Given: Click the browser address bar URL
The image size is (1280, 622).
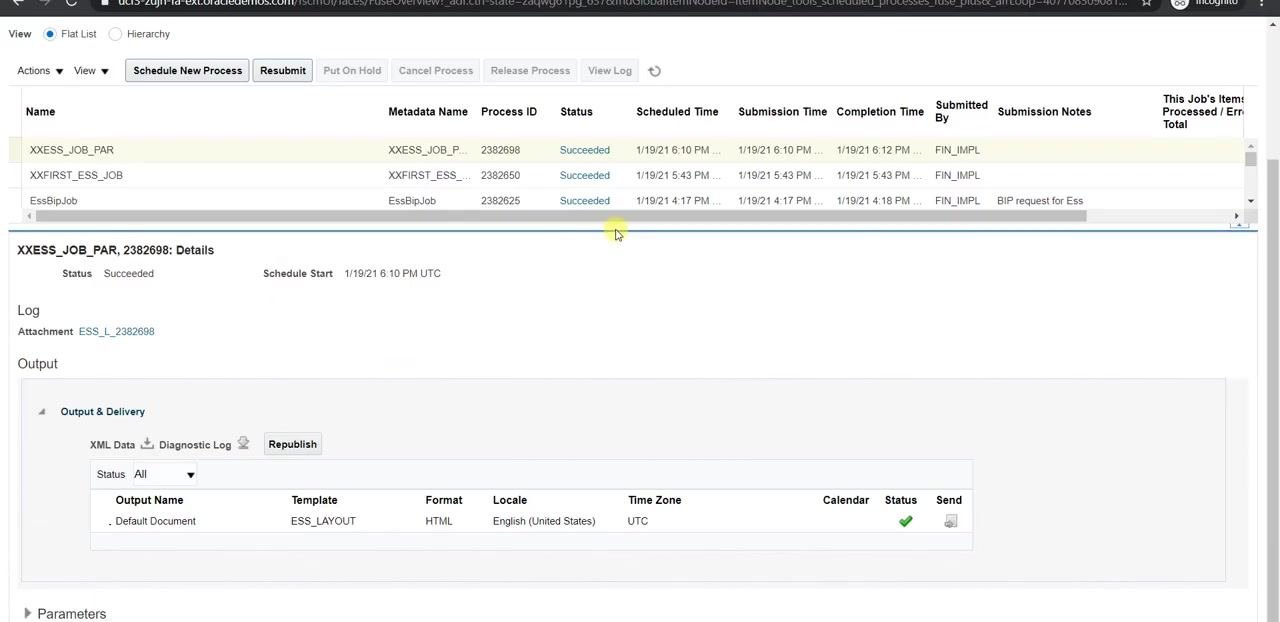Looking at the screenshot, I should pyautogui.click(x=620, y=3).
